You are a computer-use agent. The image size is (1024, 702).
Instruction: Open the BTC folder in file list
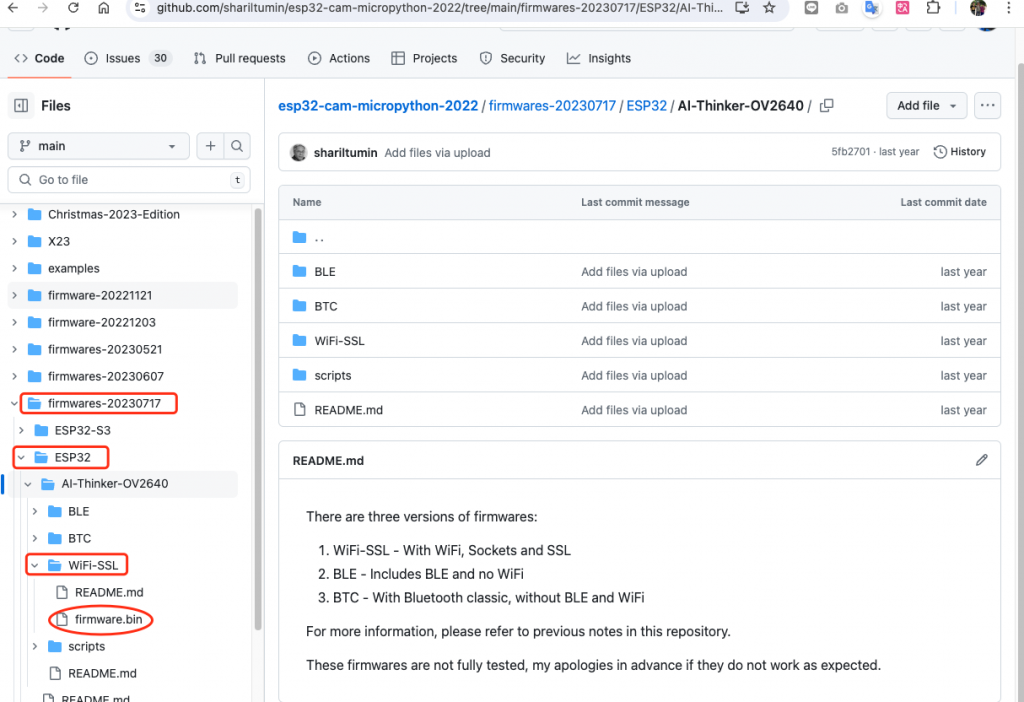pos(326,306)
